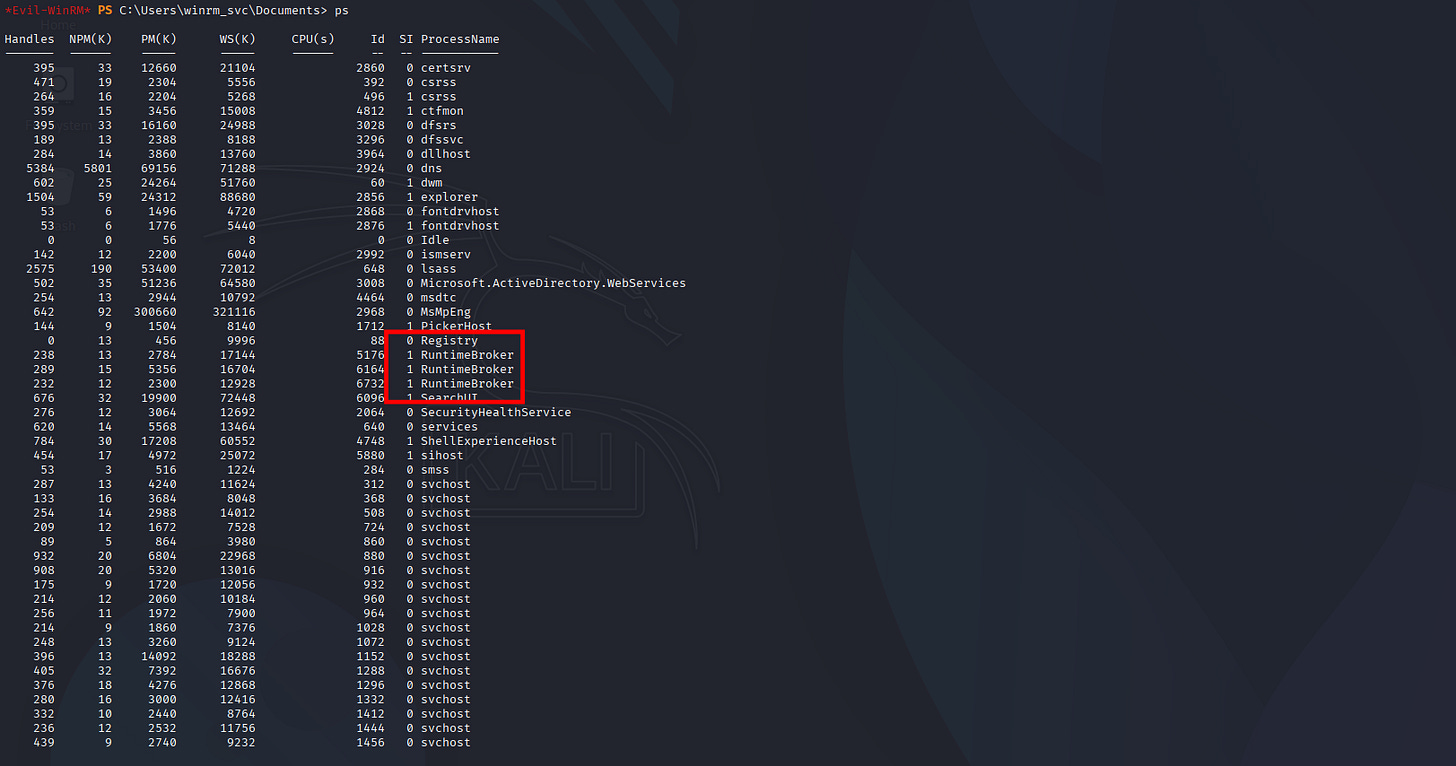
Task: Select the lsass process name
Action: (438, 269)
